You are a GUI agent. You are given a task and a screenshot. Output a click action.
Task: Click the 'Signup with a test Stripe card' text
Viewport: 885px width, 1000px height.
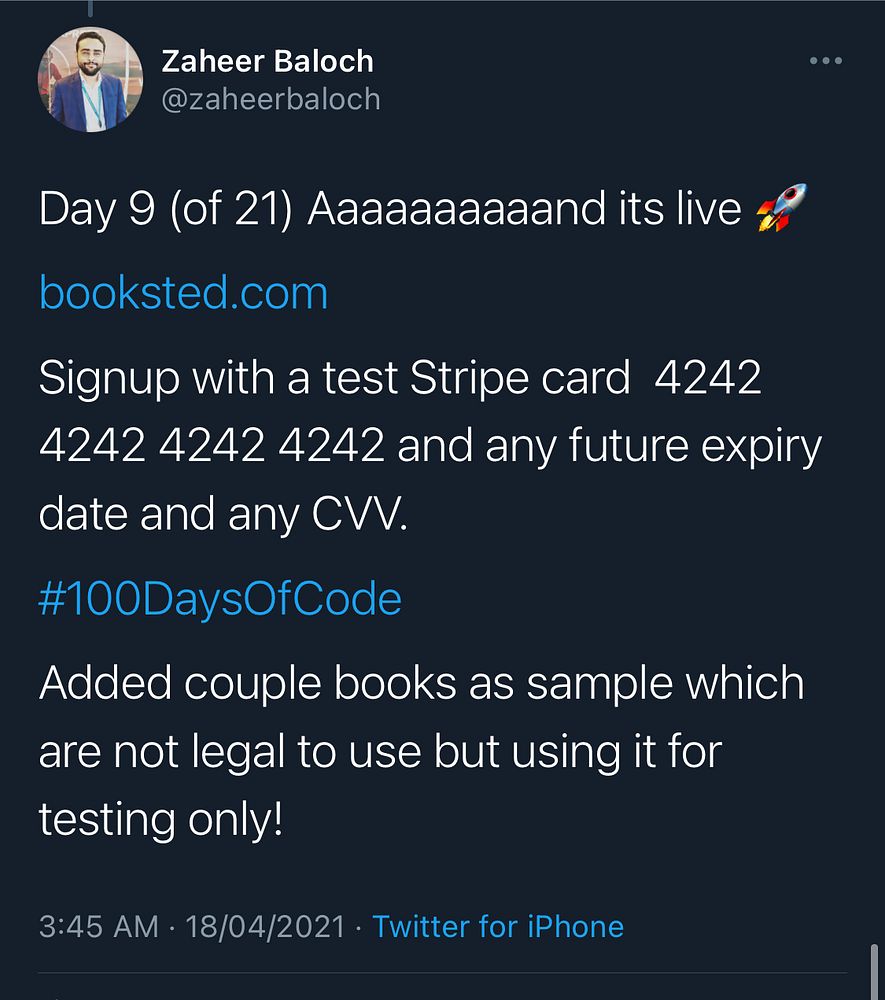[335, 378]
